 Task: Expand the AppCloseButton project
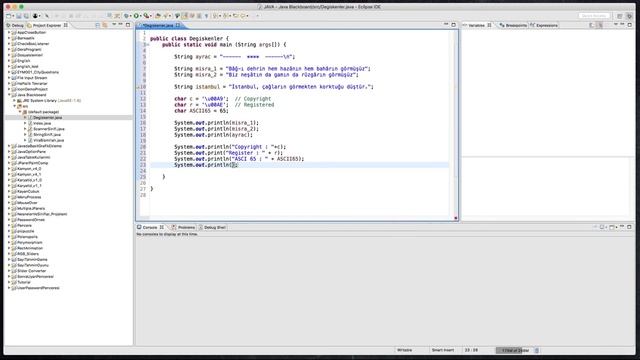pyautogui.click(x=9, y=32)
